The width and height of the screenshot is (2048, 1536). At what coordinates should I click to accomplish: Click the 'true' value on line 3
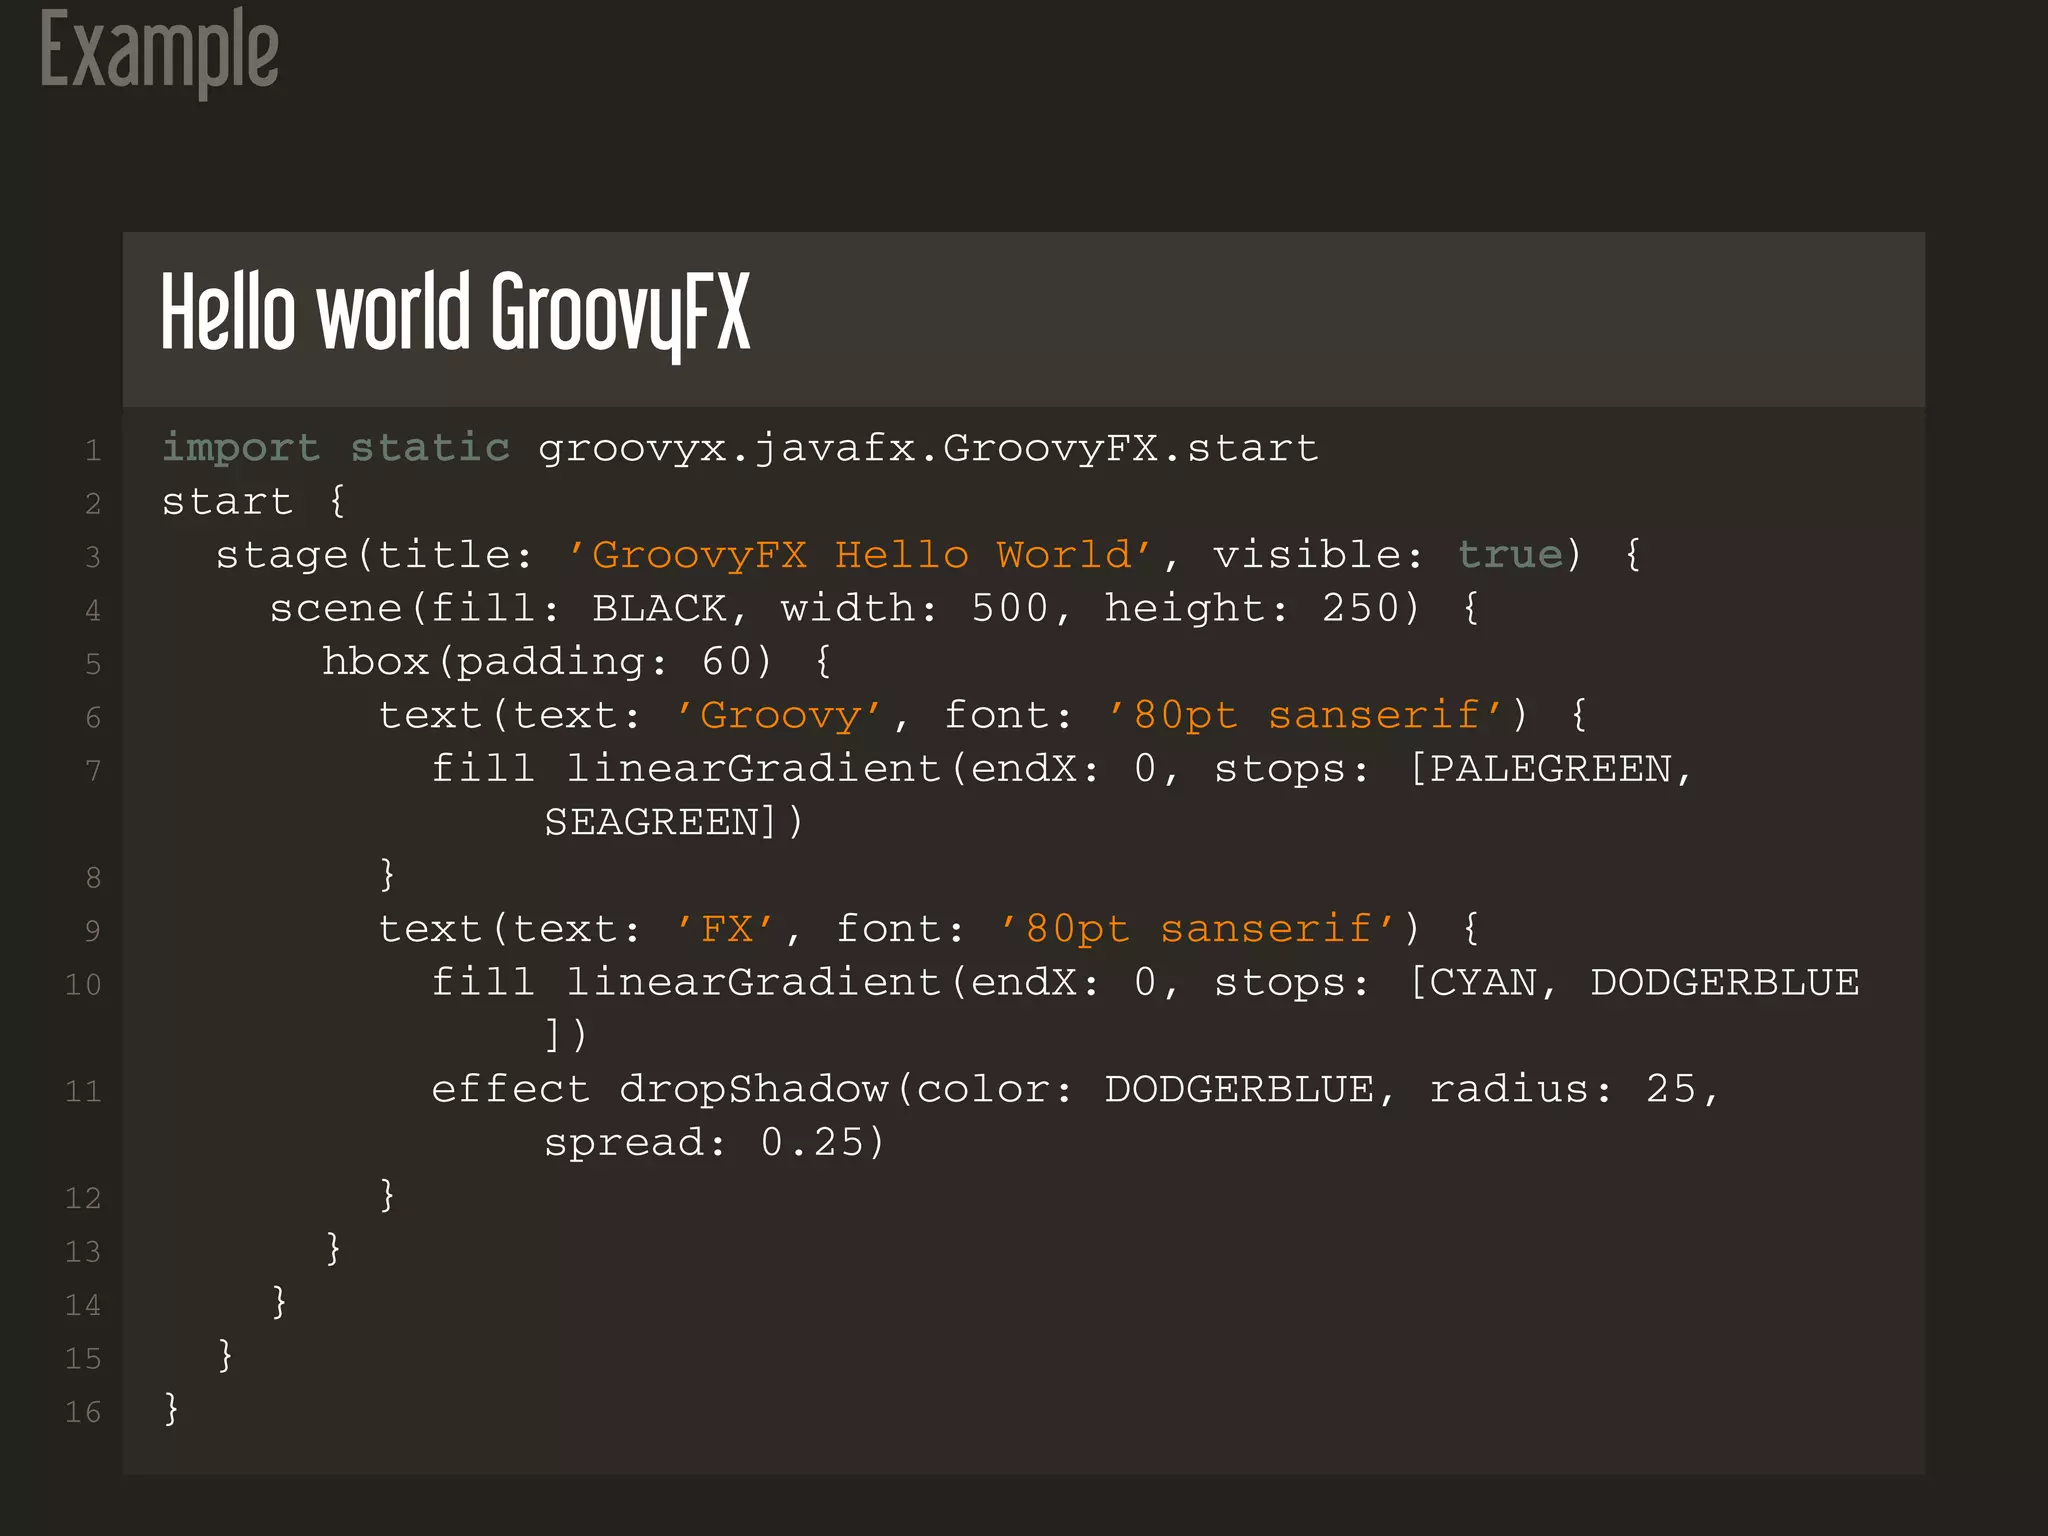point(1510,554)
